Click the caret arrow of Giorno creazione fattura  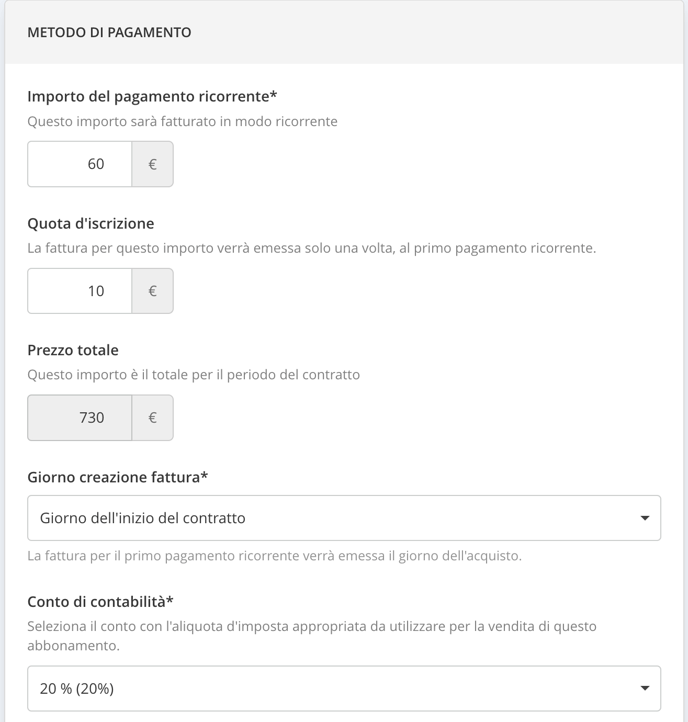[645, 518]
